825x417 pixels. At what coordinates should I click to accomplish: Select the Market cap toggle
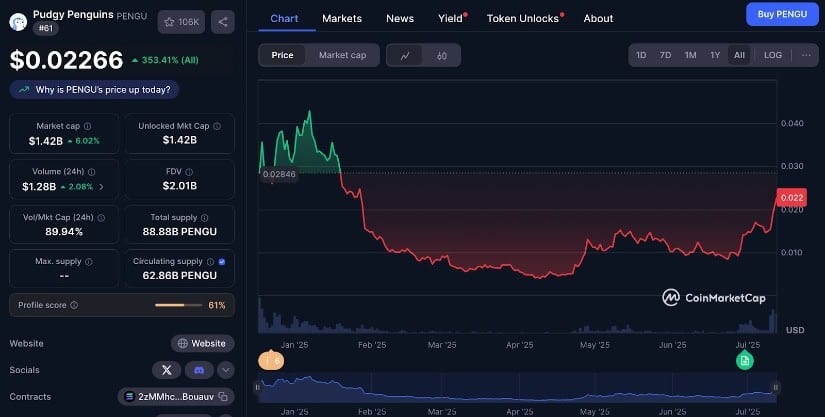[x=343, y=55]
